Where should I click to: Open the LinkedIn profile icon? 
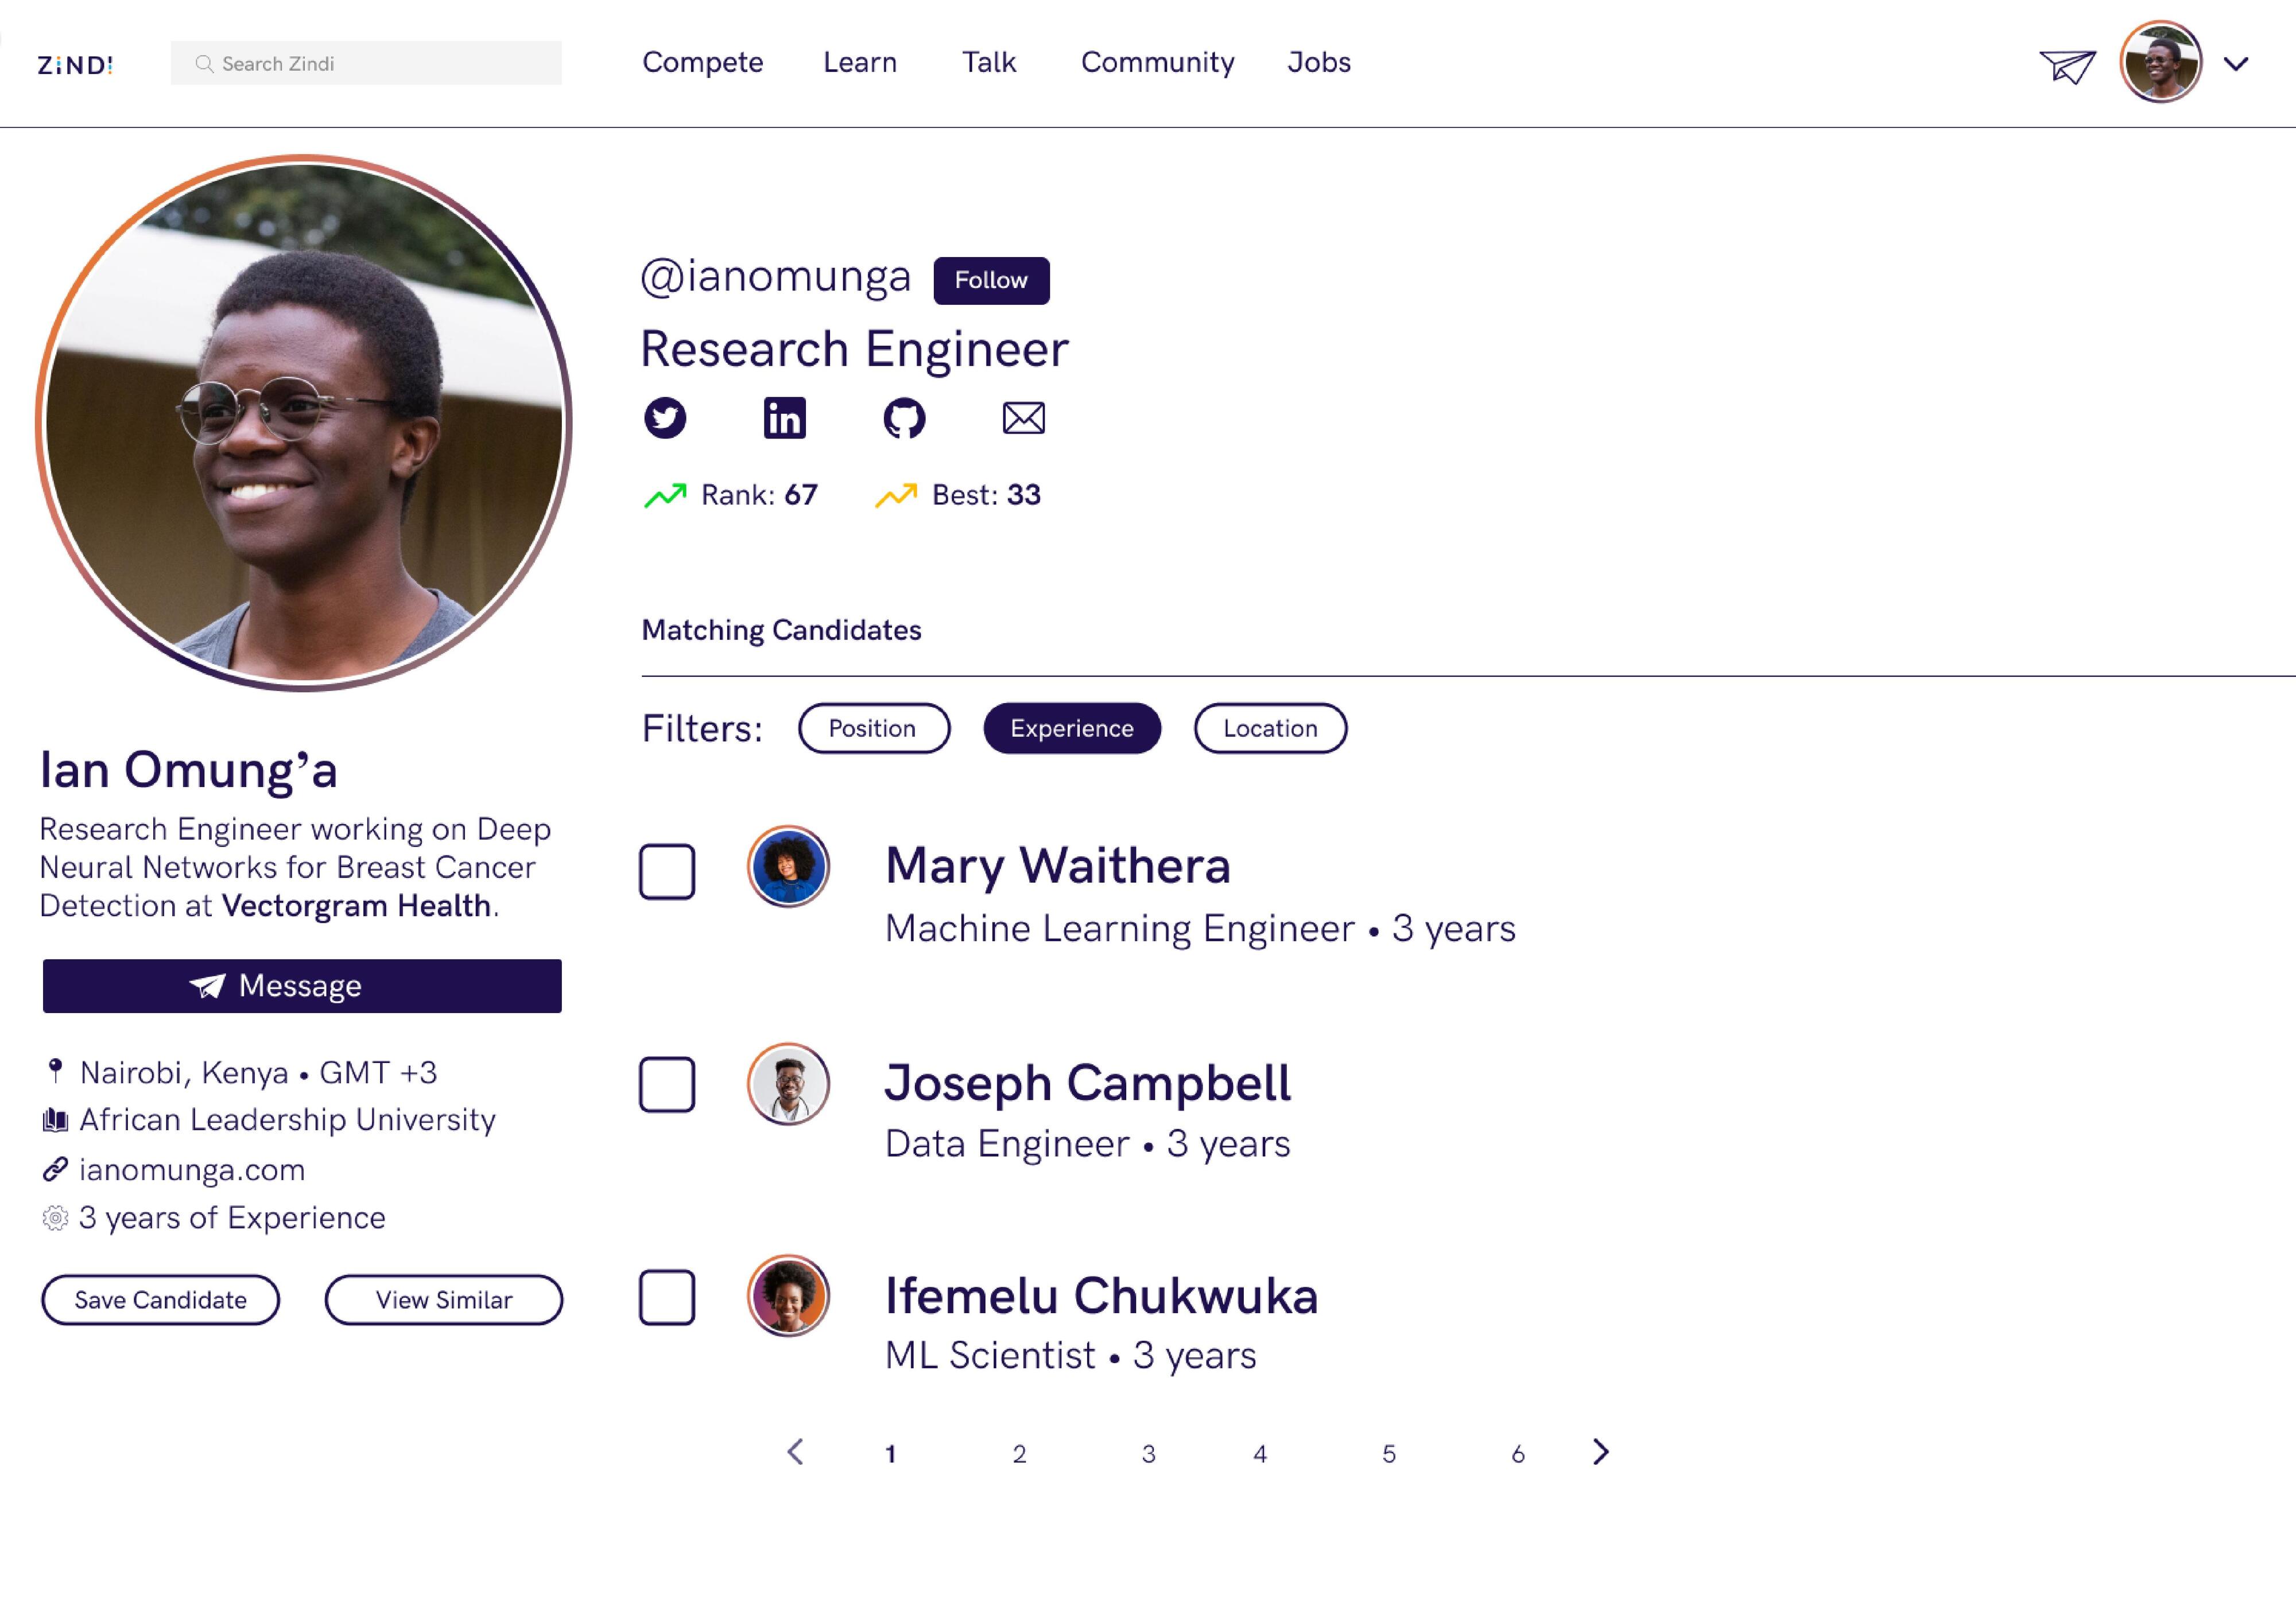coord(784,418)
